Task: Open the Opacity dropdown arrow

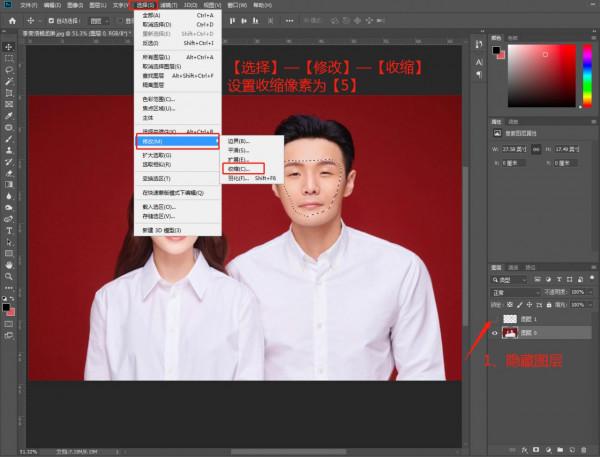Action: tap(590, 292)
